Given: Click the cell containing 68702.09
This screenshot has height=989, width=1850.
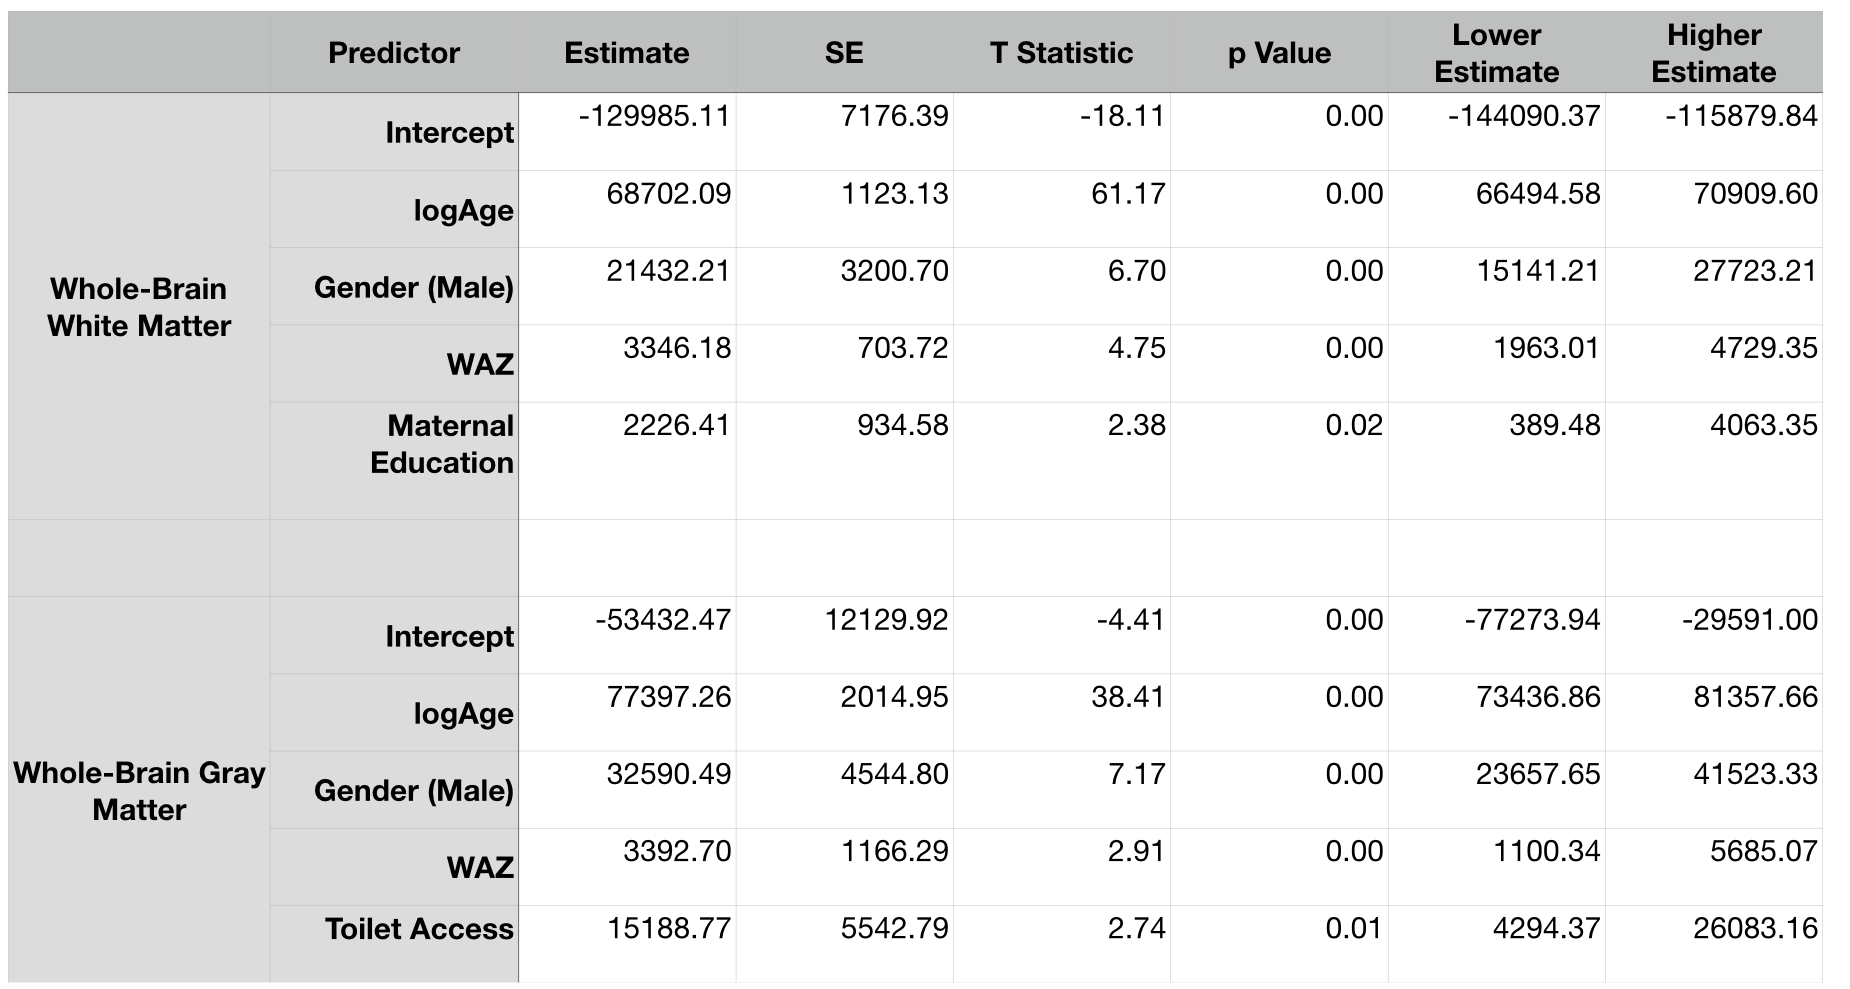Looking at the screenshot, I should coord(668,194).
